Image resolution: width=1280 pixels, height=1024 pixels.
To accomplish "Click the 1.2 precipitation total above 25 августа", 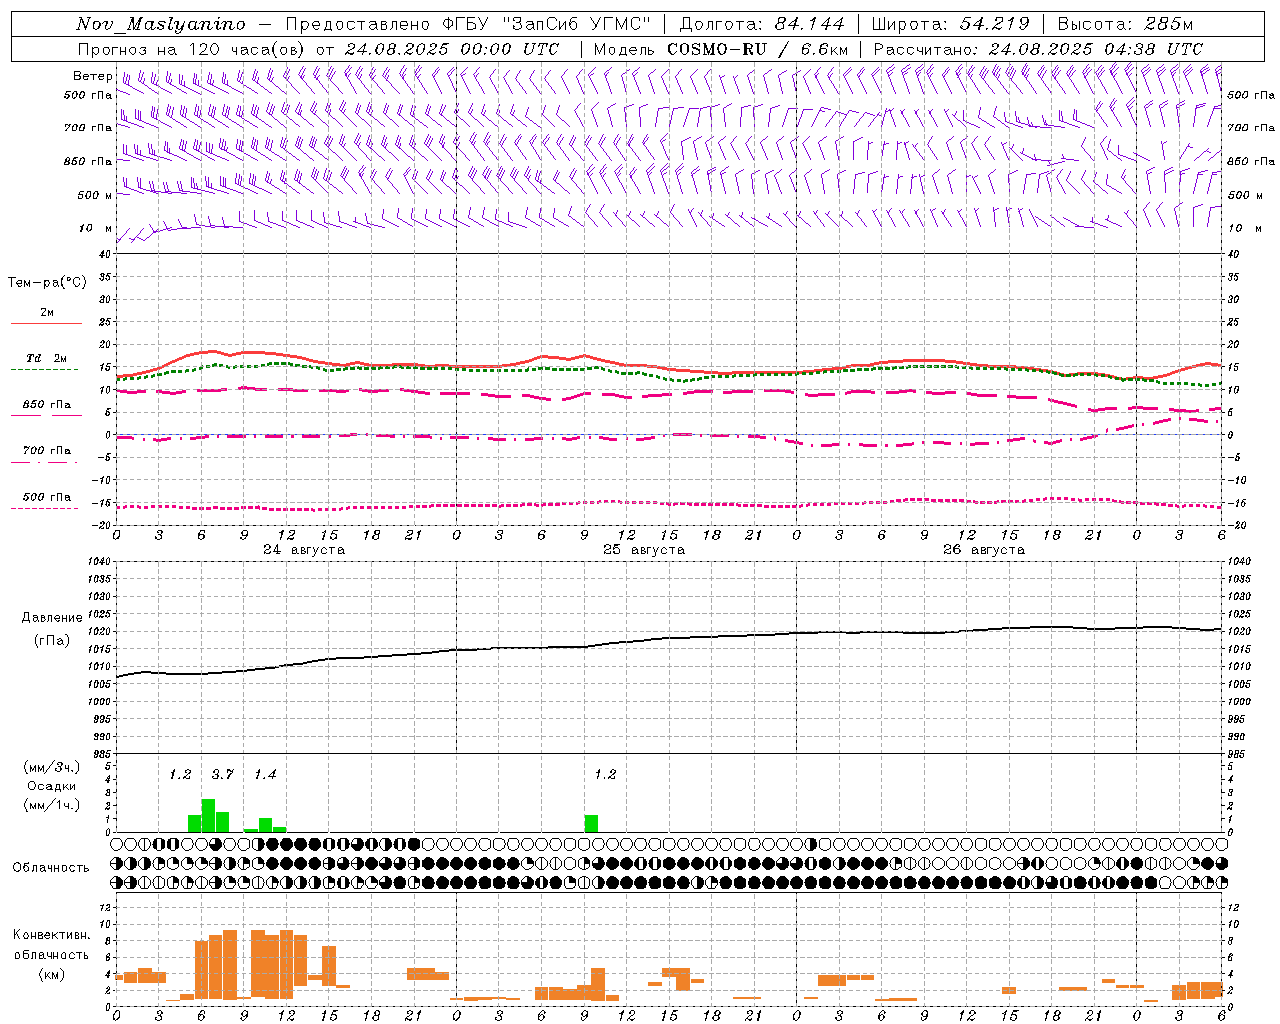I will 605,774.
